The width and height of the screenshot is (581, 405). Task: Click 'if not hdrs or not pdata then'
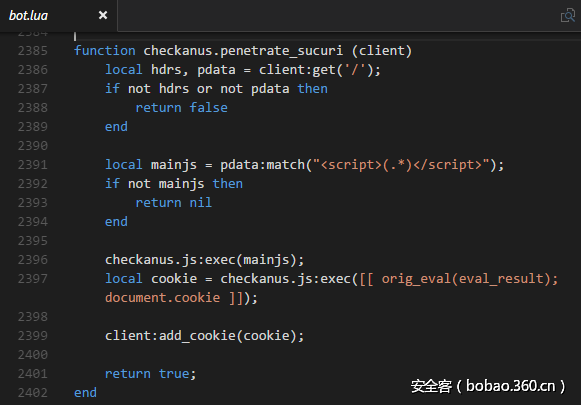tap(216, 89)
